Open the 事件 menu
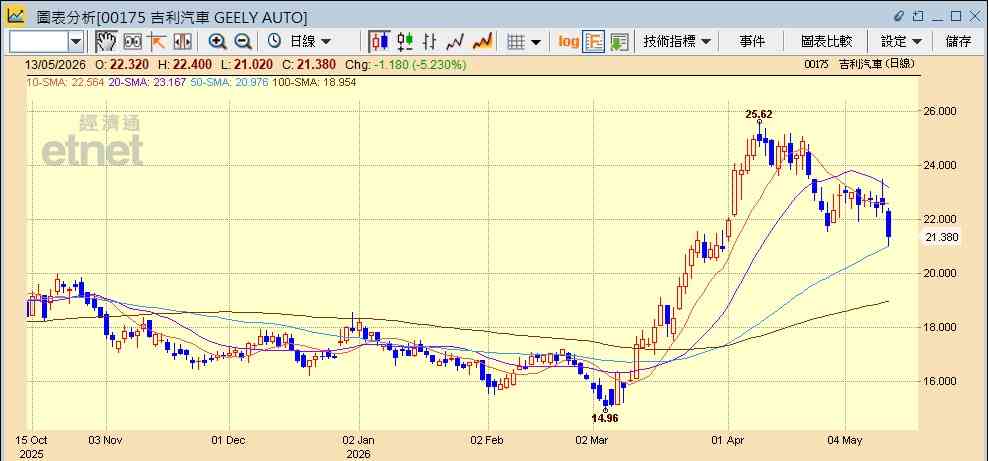989x461 pixels. pos(751,42)
